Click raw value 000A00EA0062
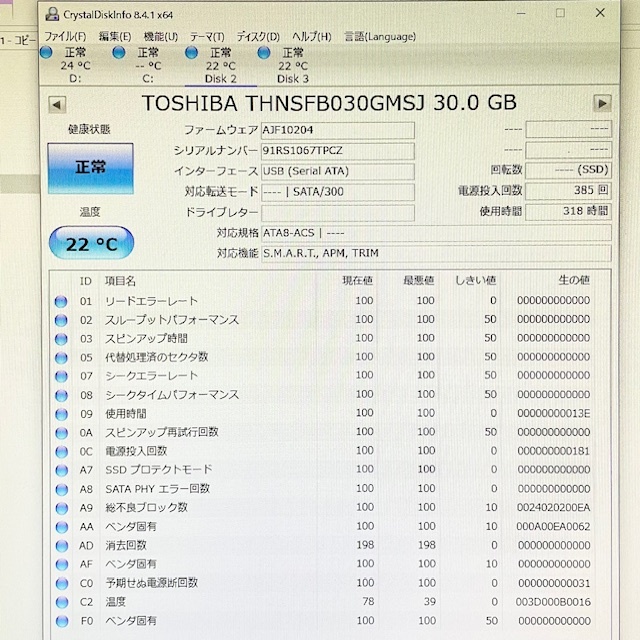 (553, 527)
